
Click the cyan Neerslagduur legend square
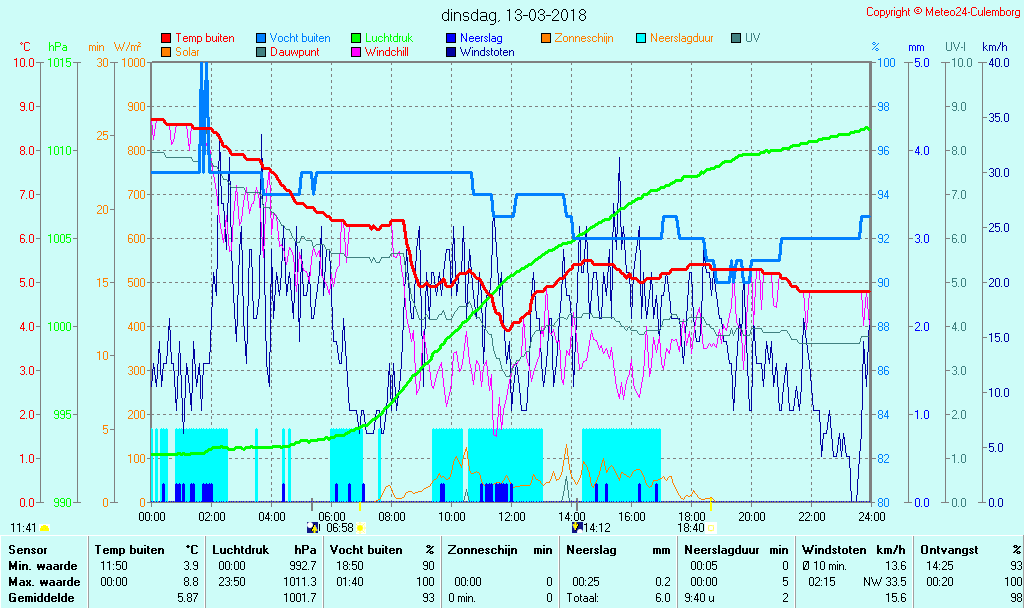pyautogui.click(x=641, y=38)
